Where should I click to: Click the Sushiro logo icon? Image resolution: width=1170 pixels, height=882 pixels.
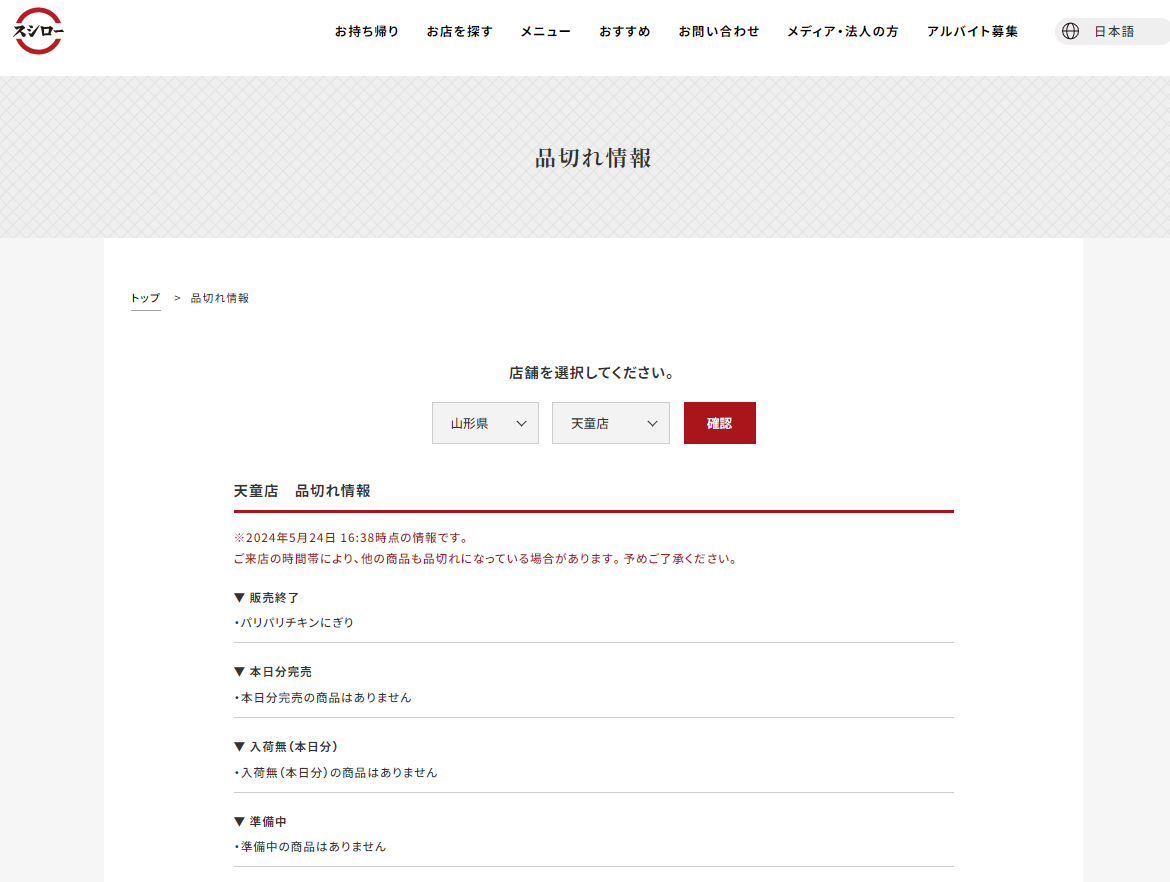click(39, 31)
